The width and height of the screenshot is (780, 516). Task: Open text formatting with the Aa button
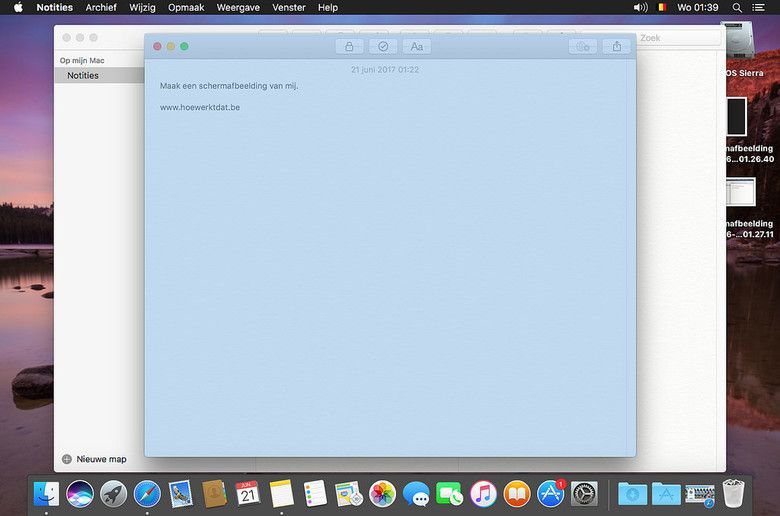tap(417, 47)
